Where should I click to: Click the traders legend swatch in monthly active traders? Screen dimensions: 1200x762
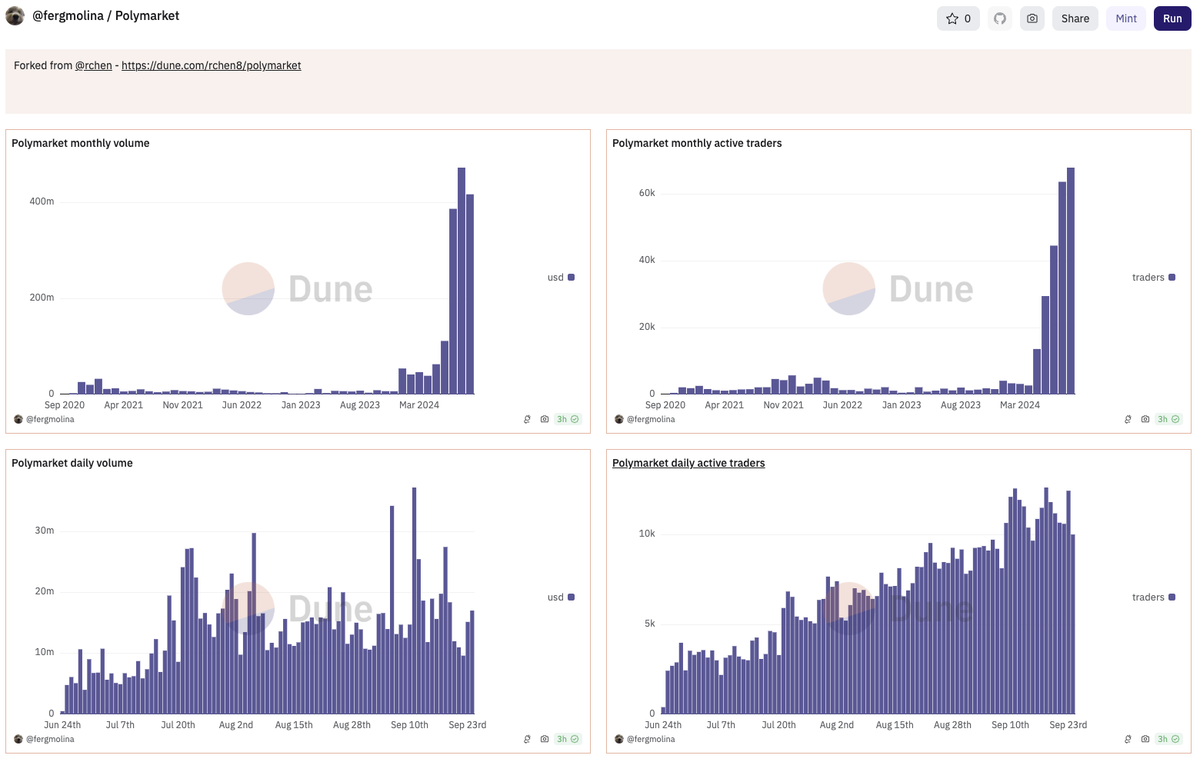(x=1171, y=277)
